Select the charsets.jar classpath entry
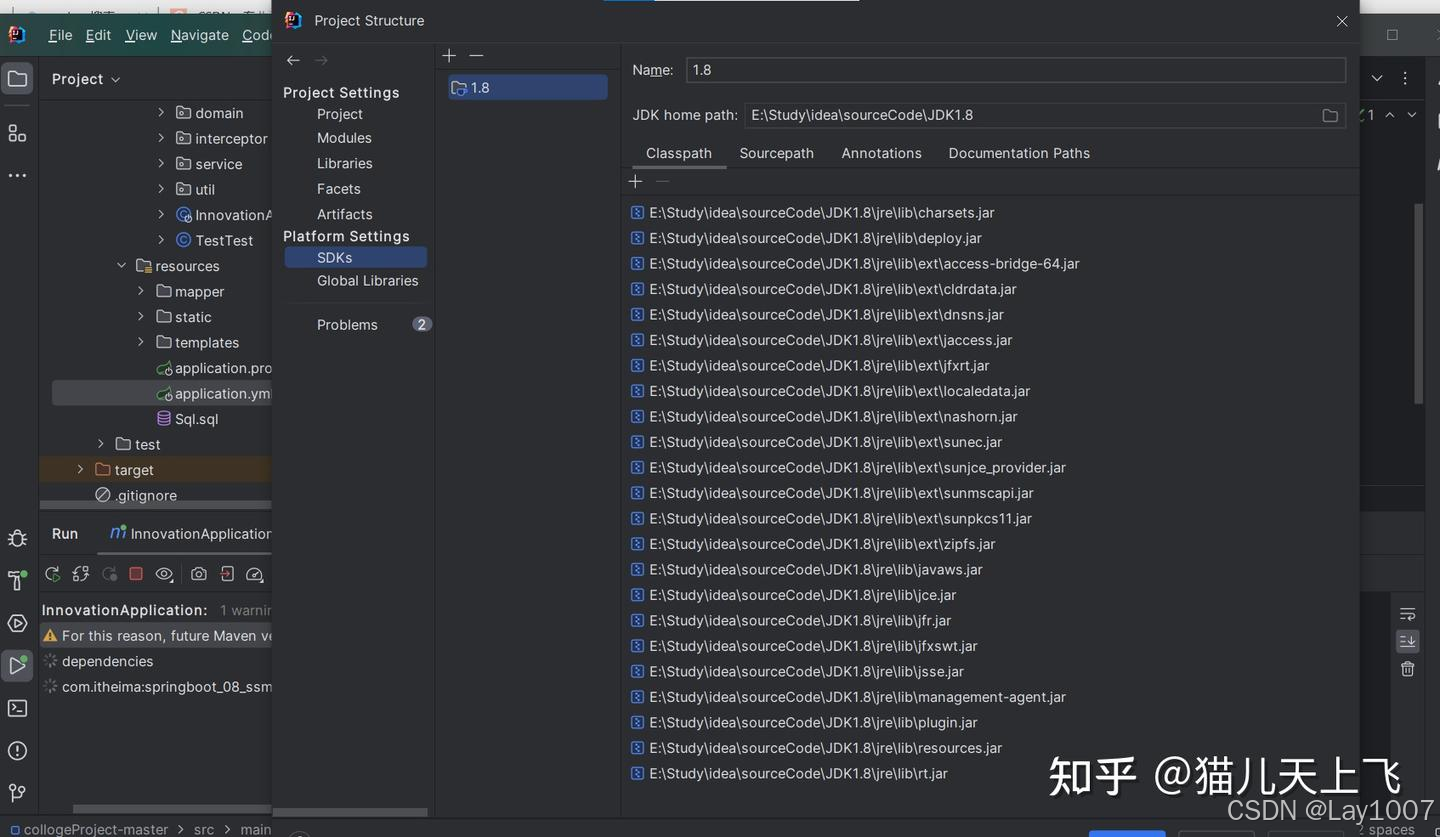1440x837 pixels. point(812,213)
